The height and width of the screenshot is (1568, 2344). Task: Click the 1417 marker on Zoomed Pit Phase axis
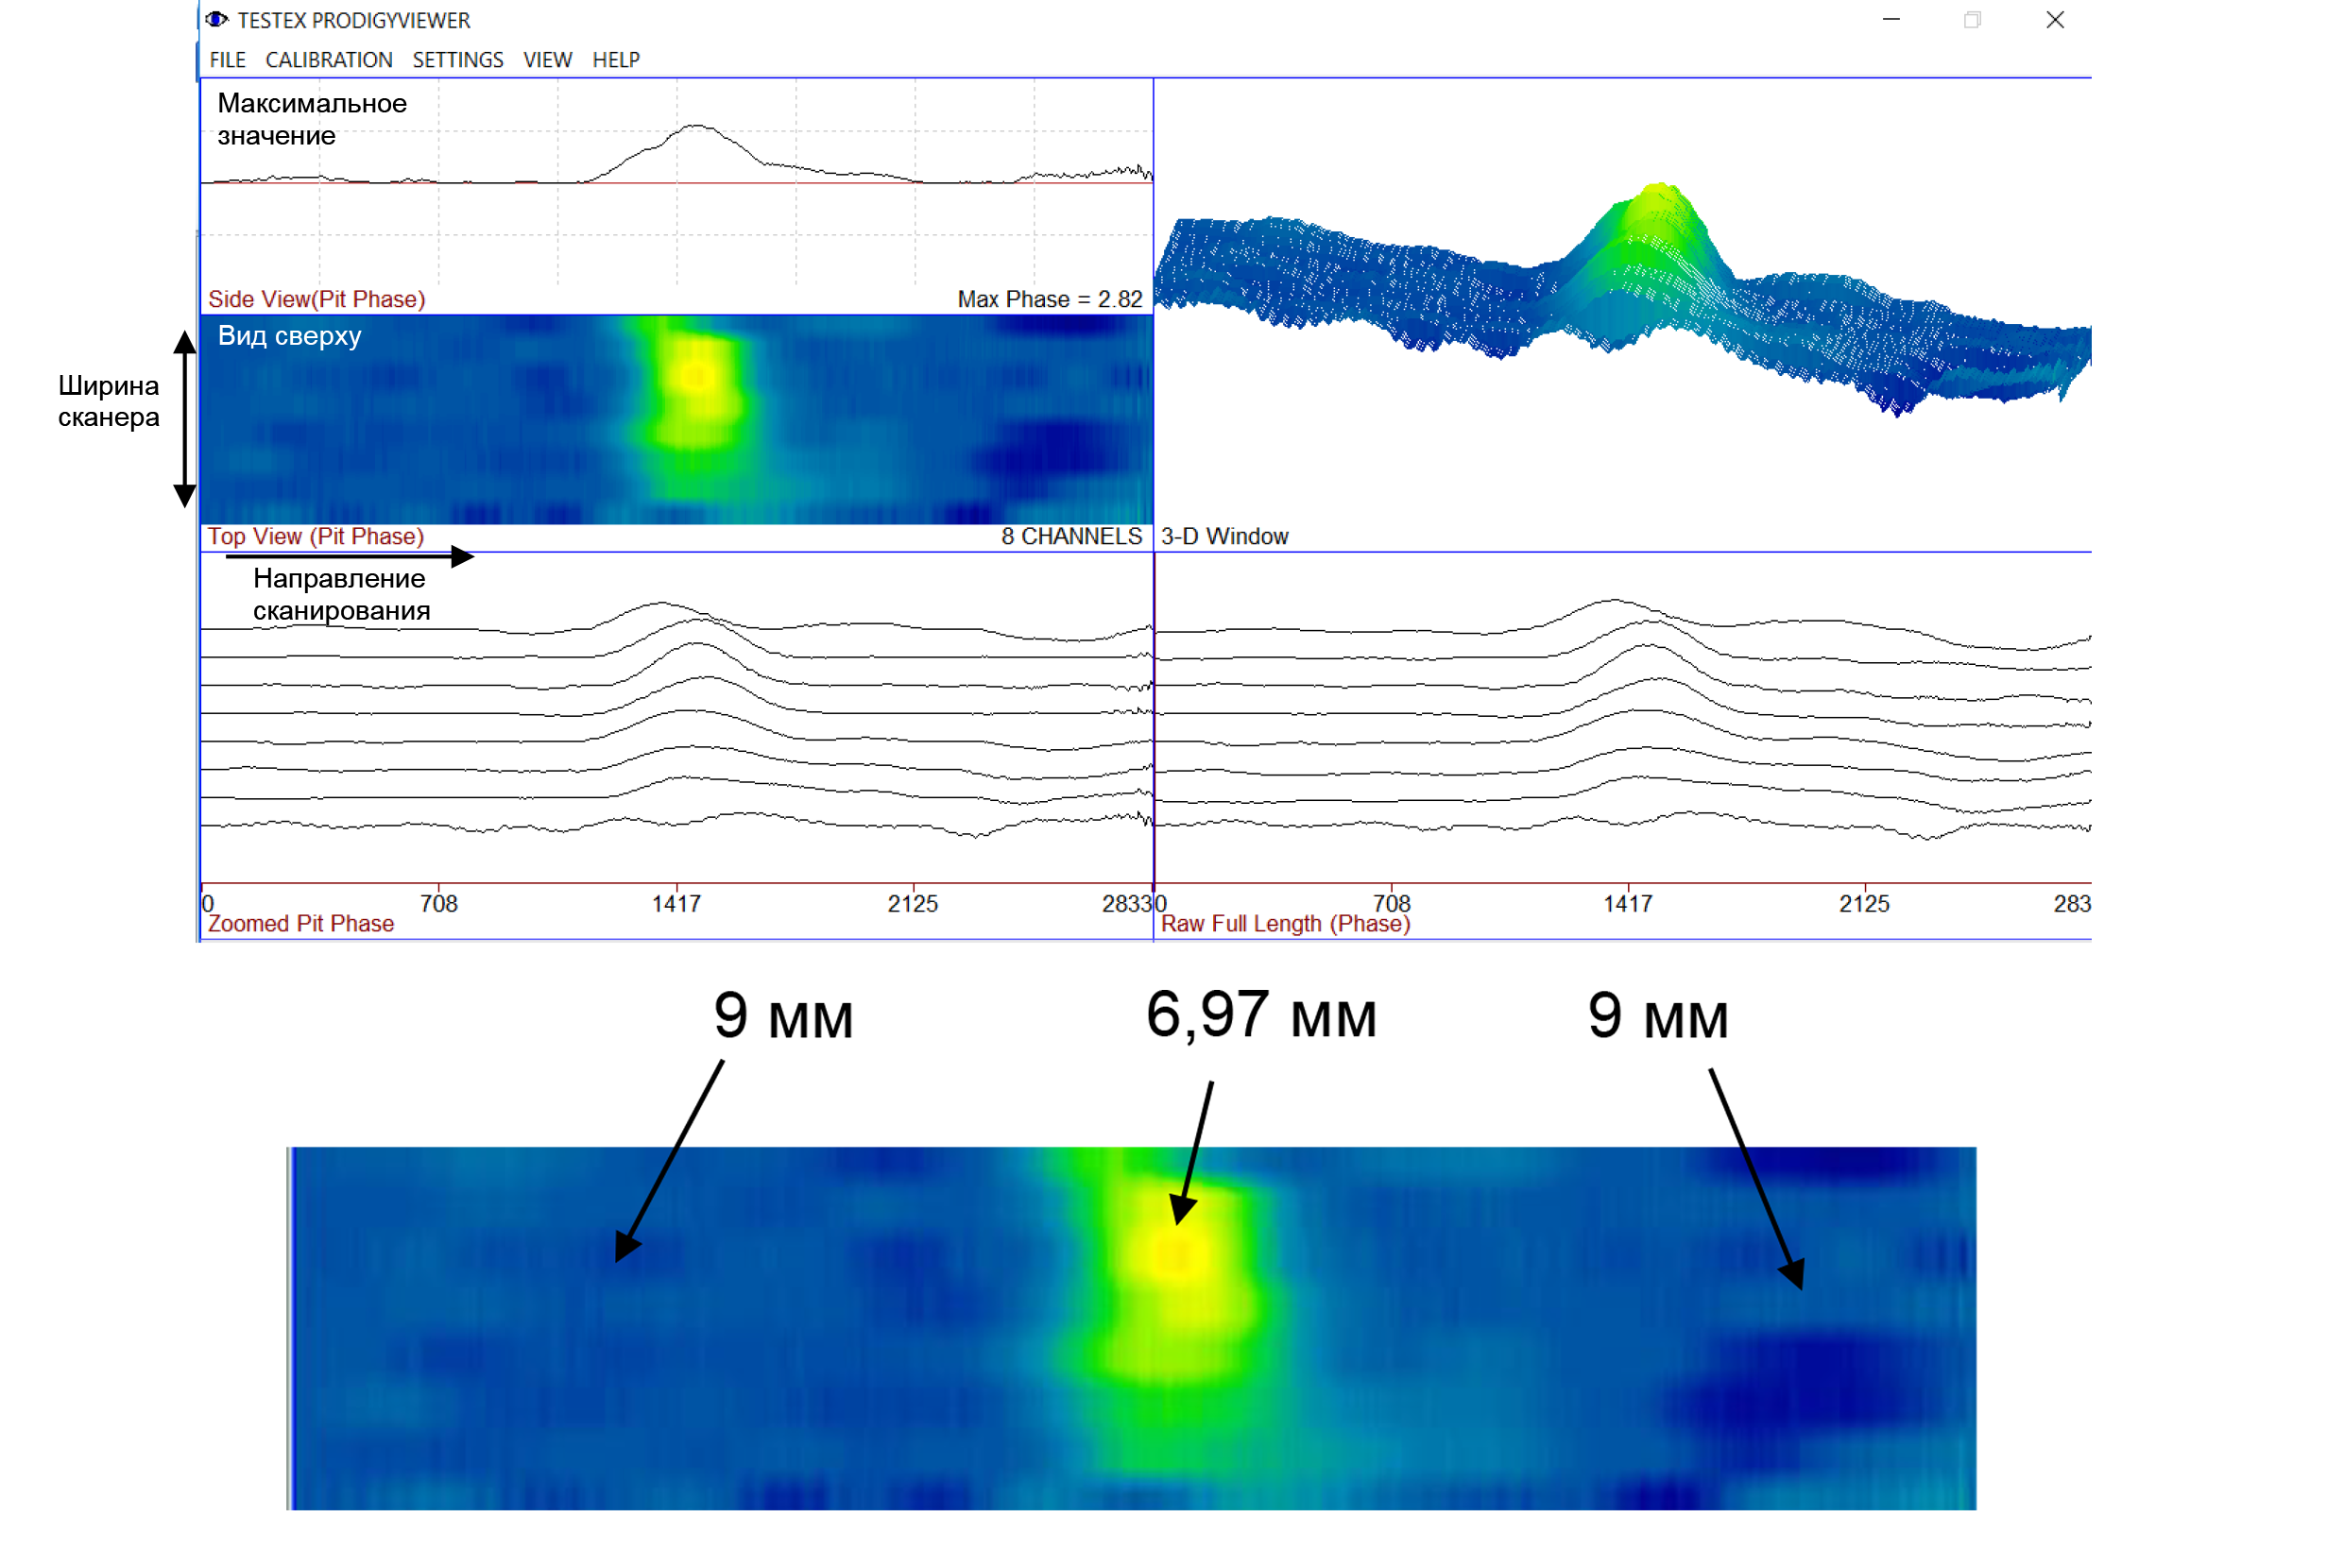coord(676,903)
